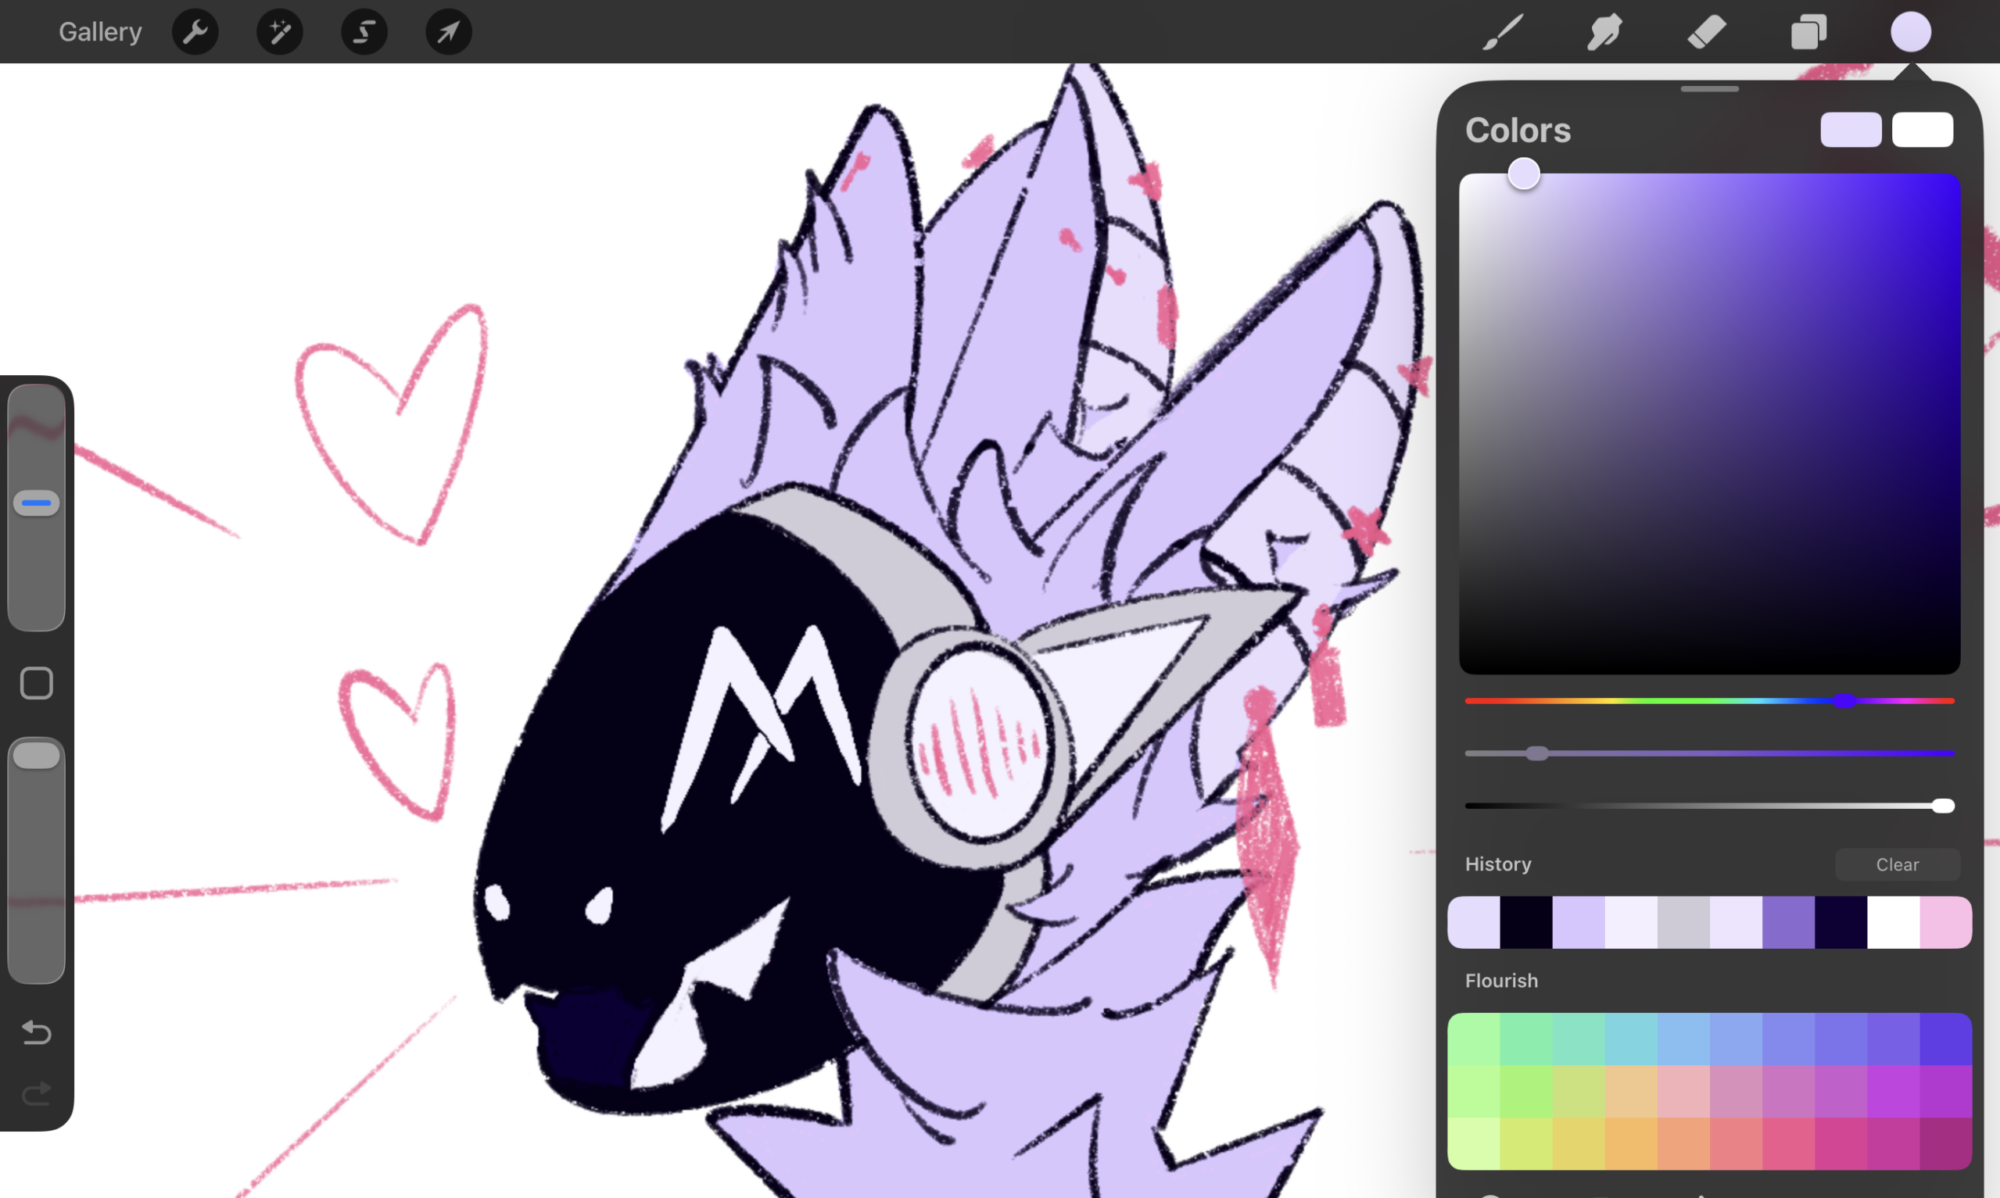Clear the color History
Image resolution: width=2000 pixels, height=1198 pixels.
(1897, 864)
